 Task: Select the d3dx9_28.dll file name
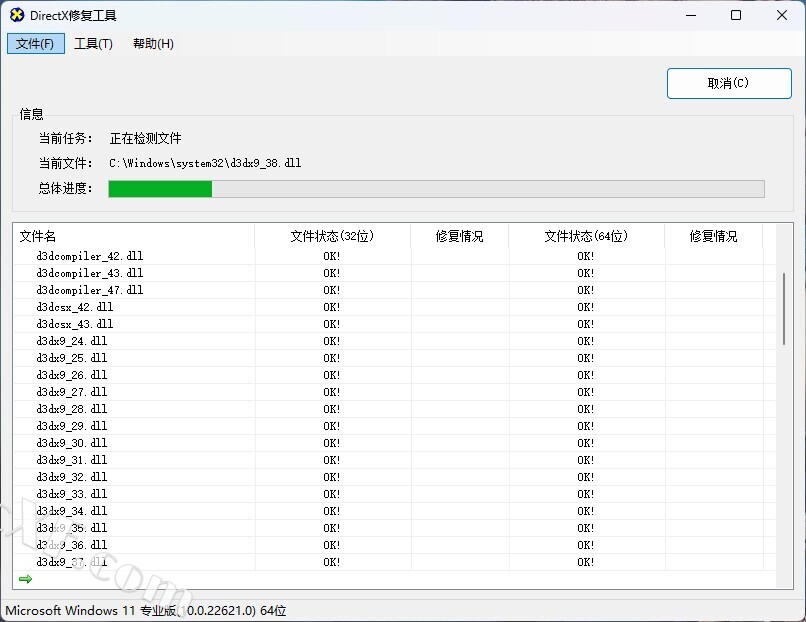(72, 409)
